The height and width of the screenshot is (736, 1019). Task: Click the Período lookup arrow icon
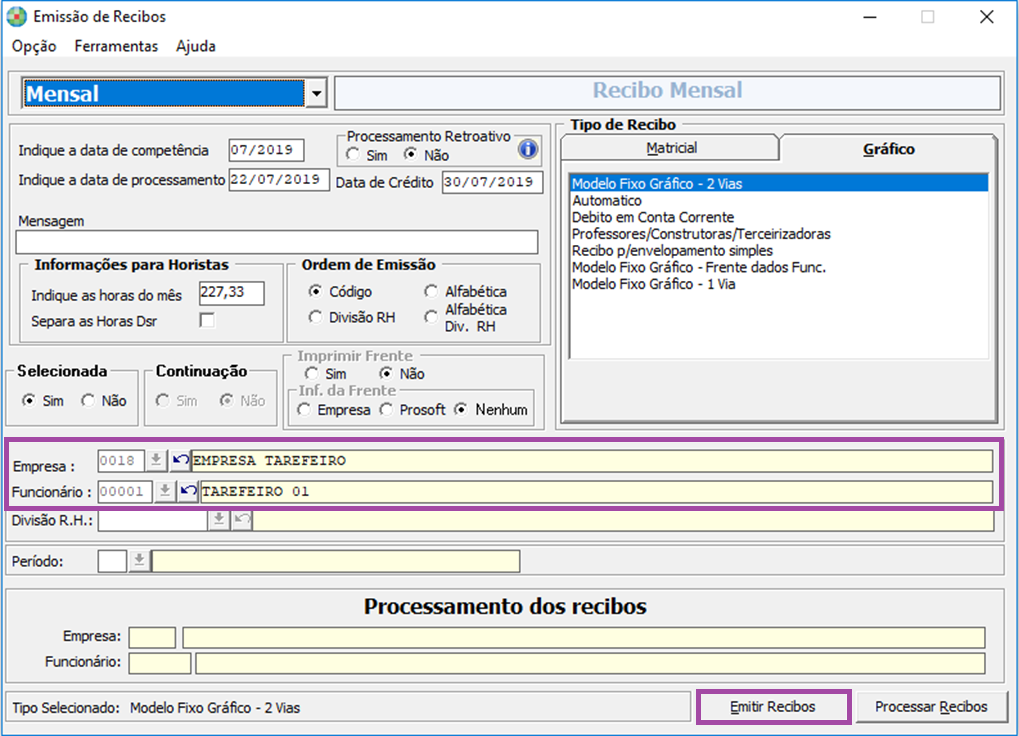tap(139, 561)
